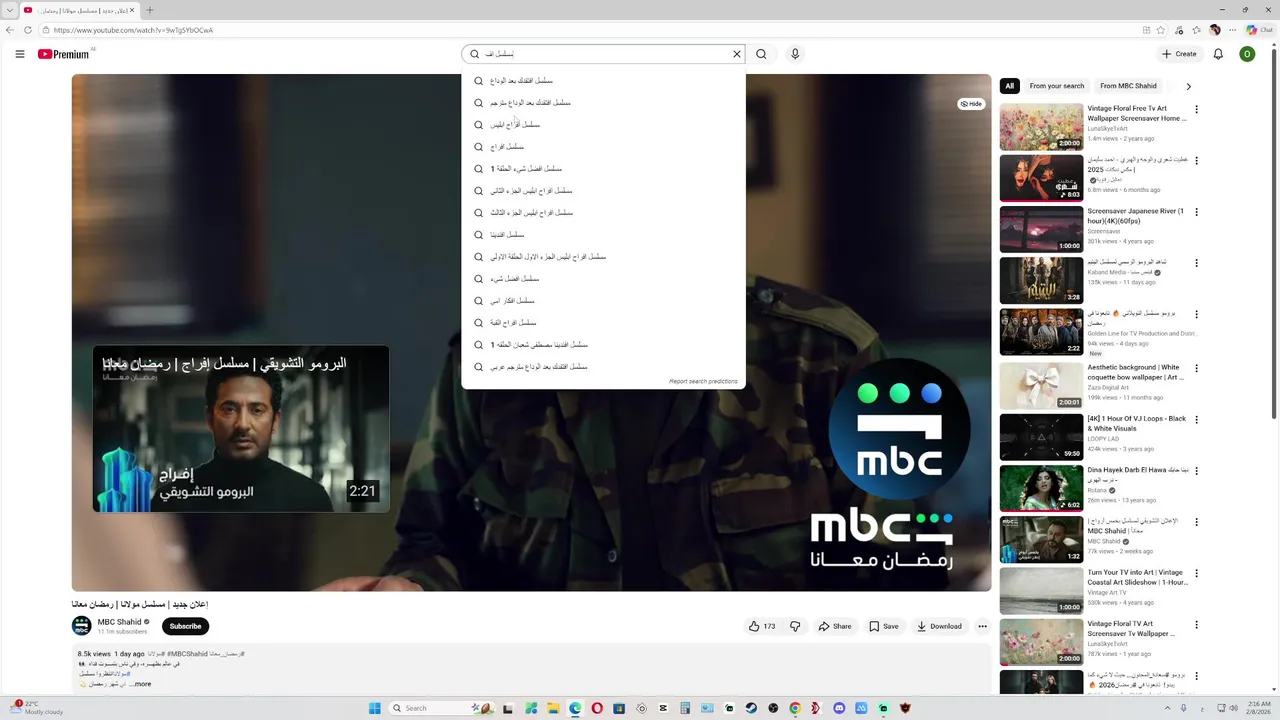This screenshot has width=1280, height=720.
Task: Select suggestion مسلسل افندينا
Action: [x=603, y=235]
